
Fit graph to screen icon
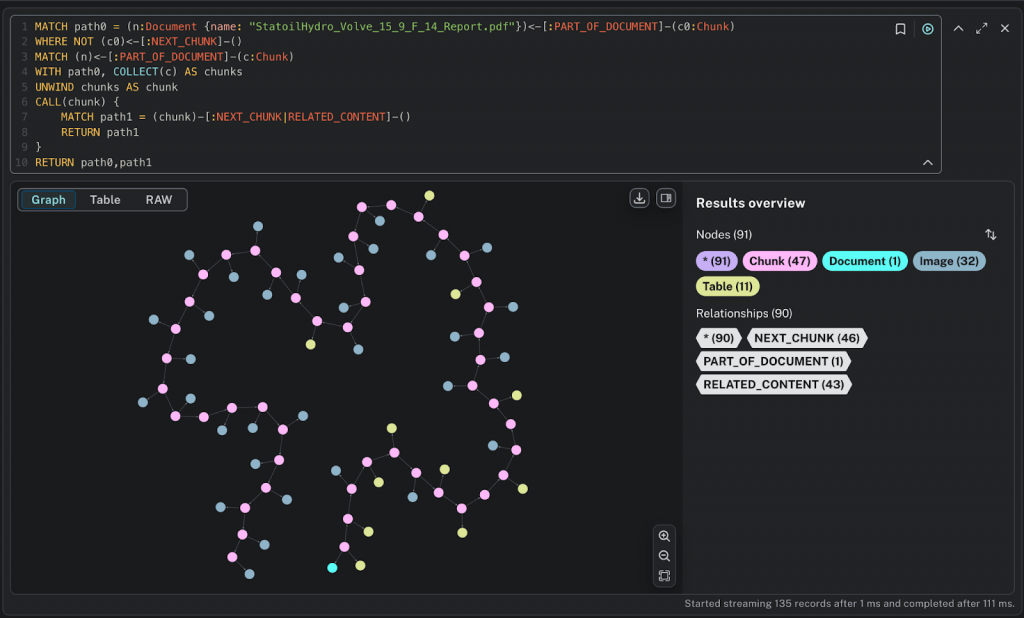pyautogui.click(x=664, y=576)
